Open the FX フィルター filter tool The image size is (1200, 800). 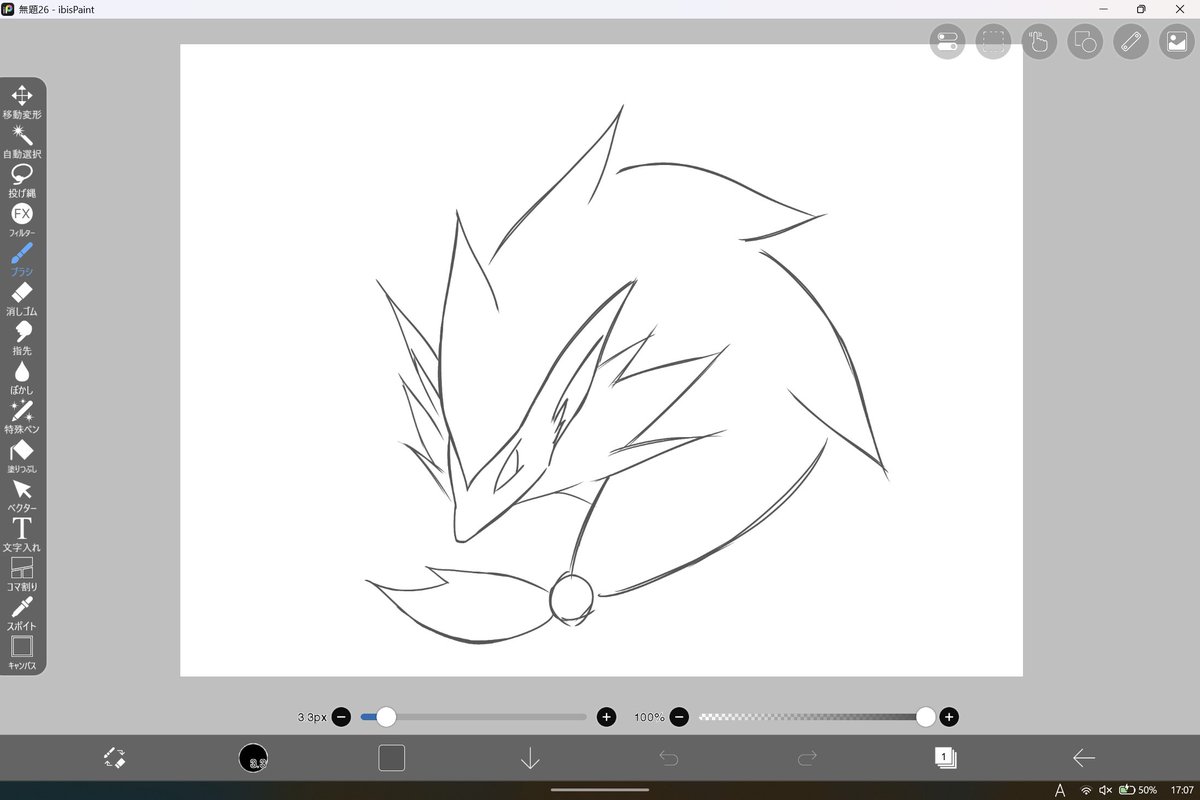[22, 220]
